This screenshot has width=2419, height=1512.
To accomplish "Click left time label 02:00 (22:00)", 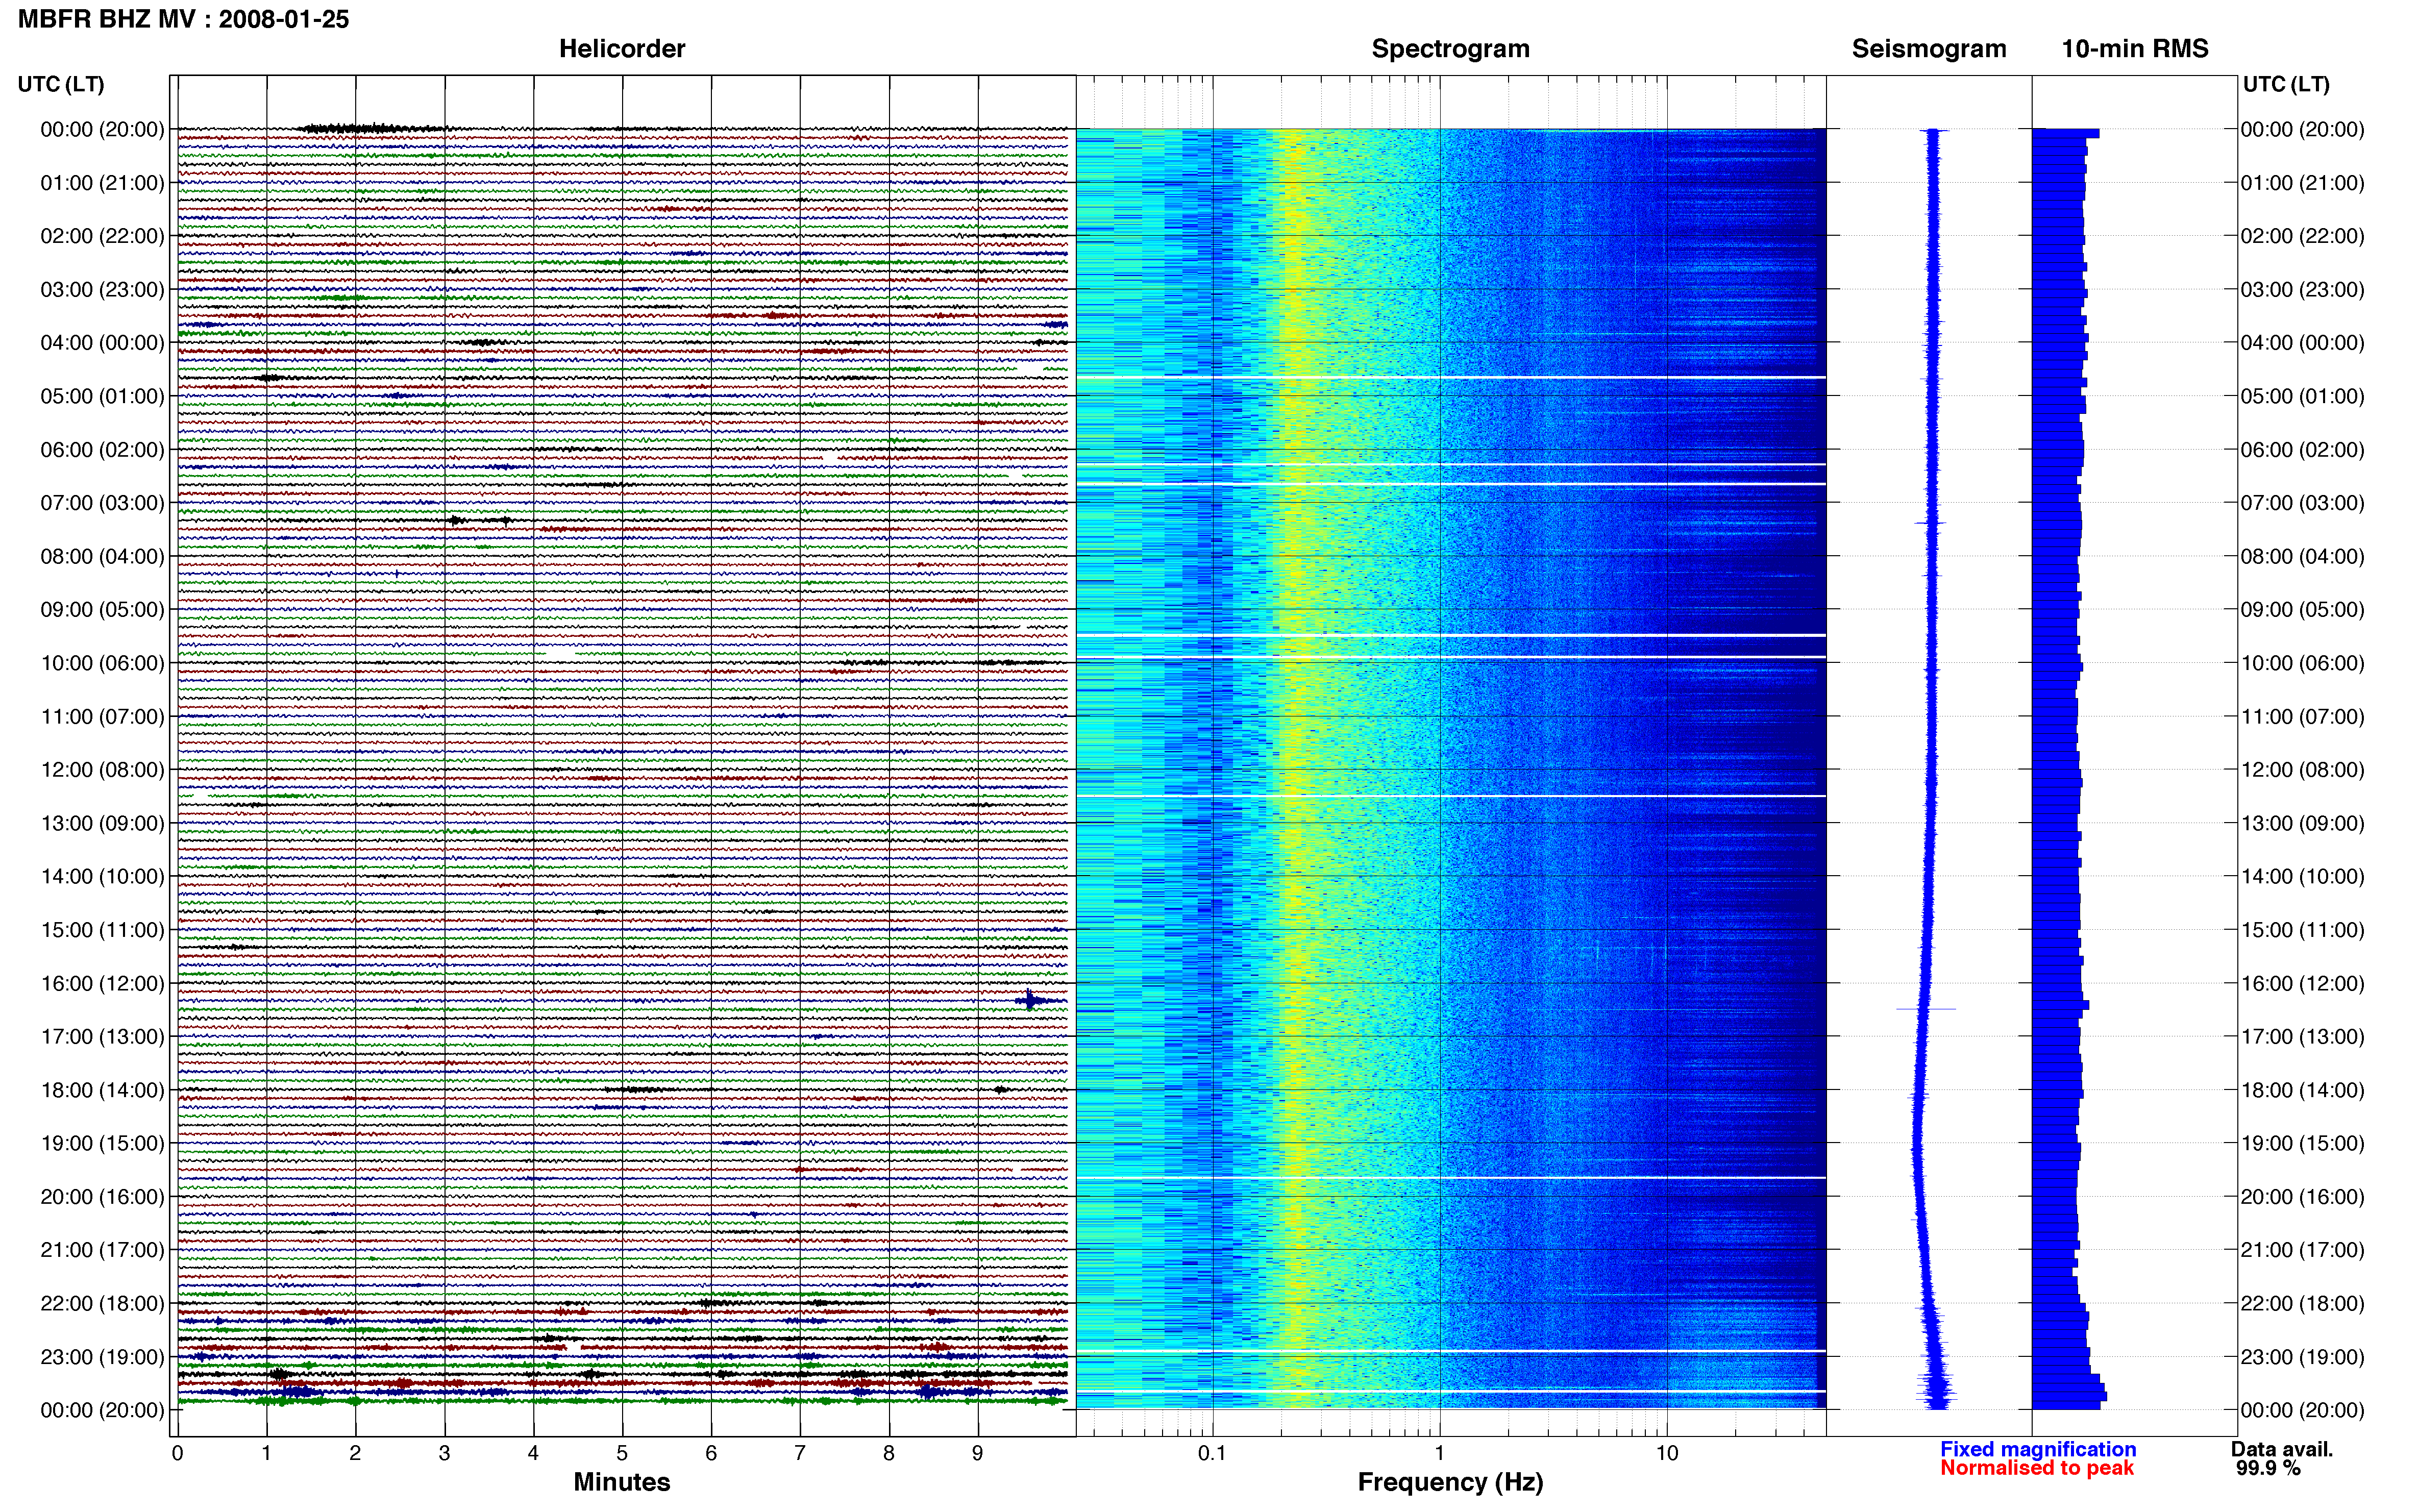I will coord(102,236).
